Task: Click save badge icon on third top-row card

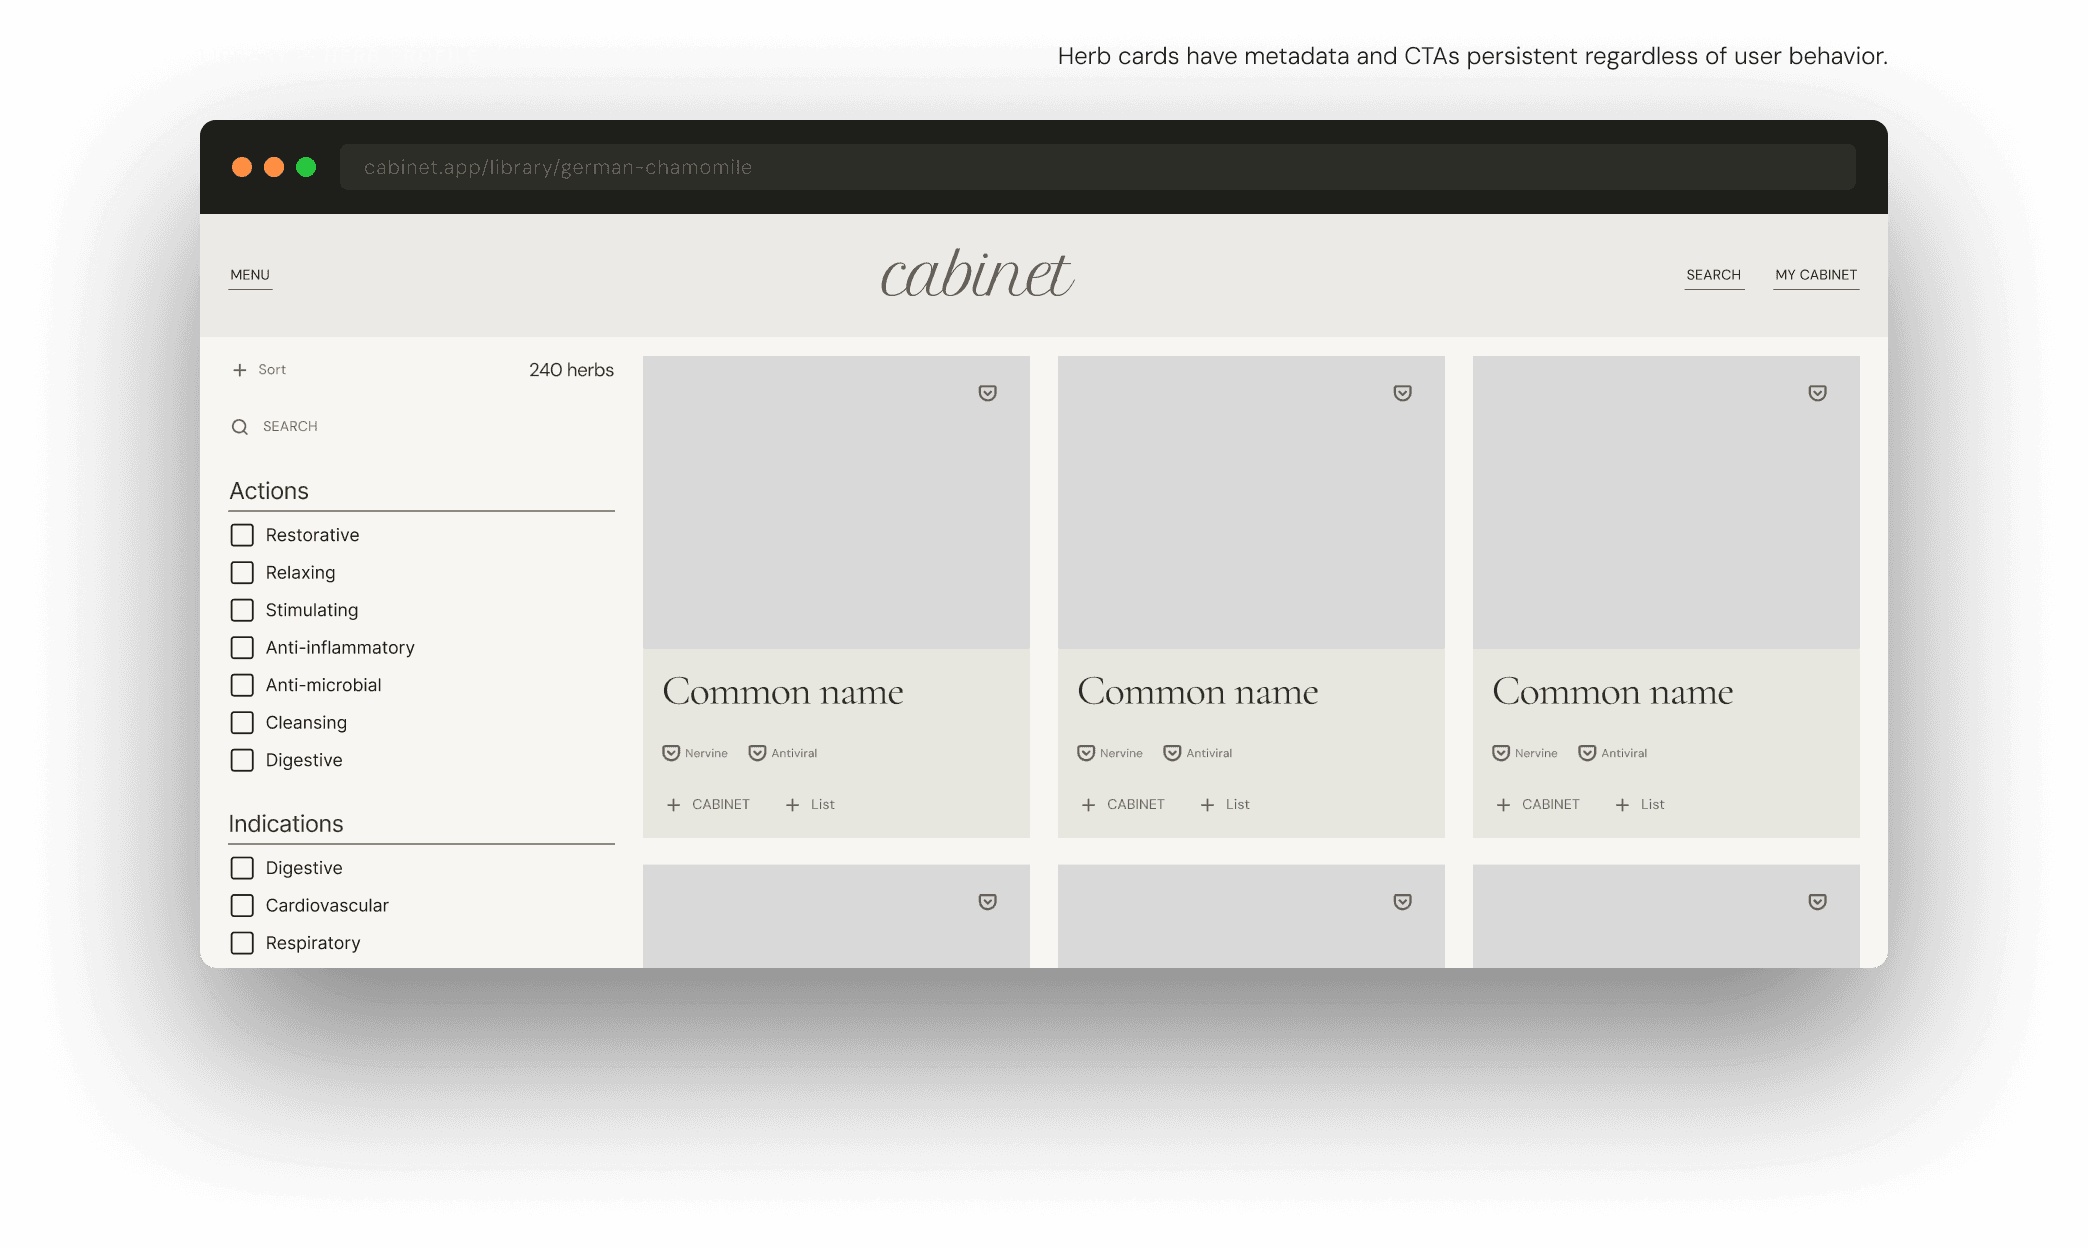Action: click(x=1817, y=393)
